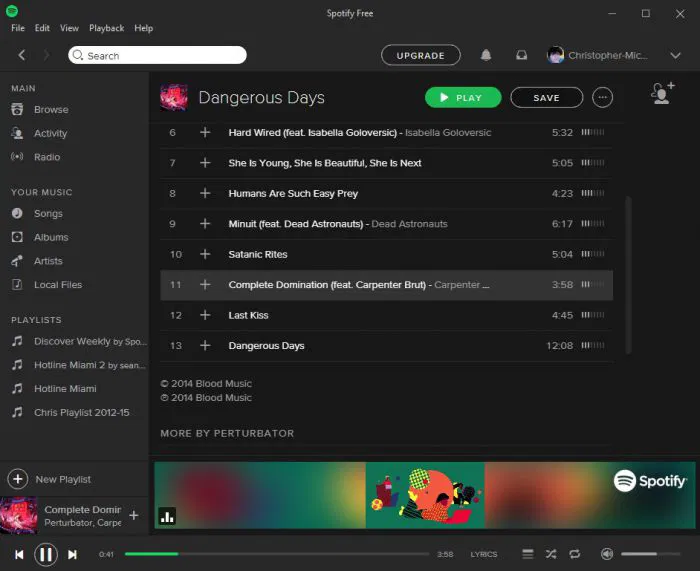Viewport: 700px width, 571px height.
Task: Add Dangerous Days track plus icon
Action: 205,345
